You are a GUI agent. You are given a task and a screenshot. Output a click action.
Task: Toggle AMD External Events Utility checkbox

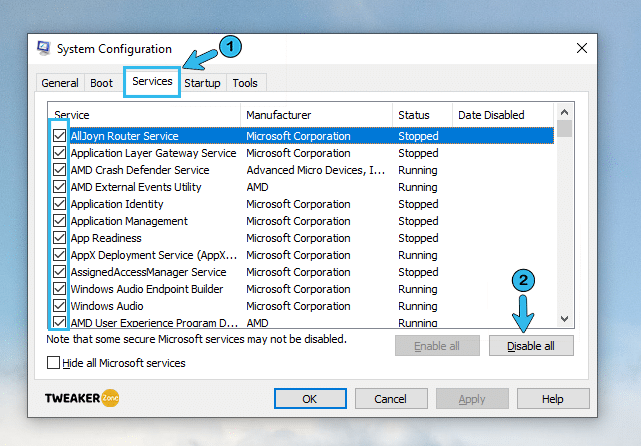click(60, 186)
